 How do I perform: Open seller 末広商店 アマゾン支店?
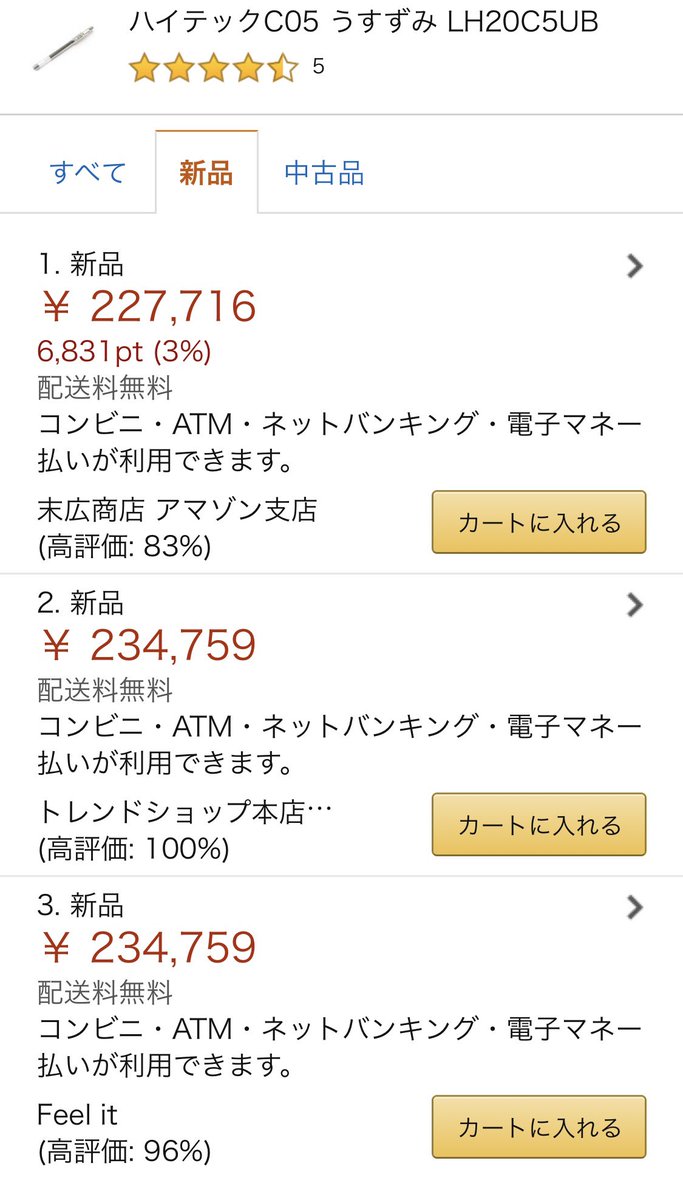177,510
